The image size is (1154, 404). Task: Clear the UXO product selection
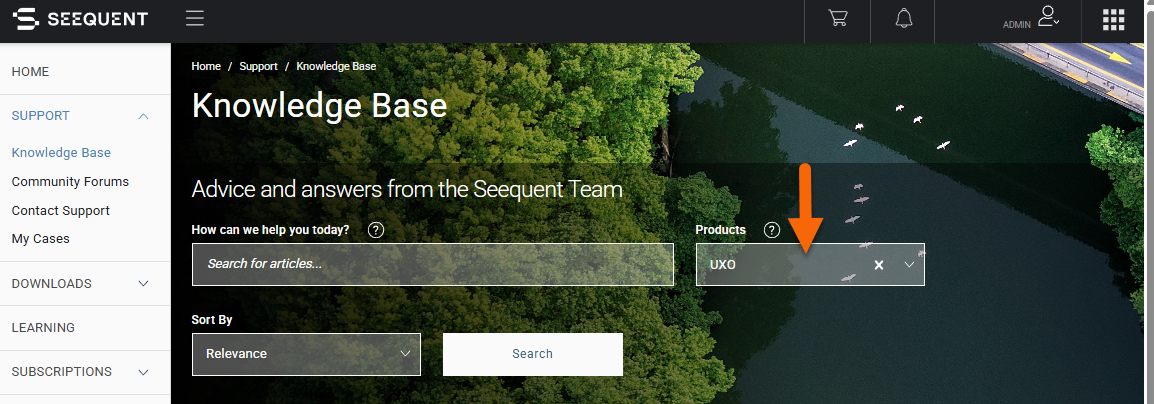[879, 265]
